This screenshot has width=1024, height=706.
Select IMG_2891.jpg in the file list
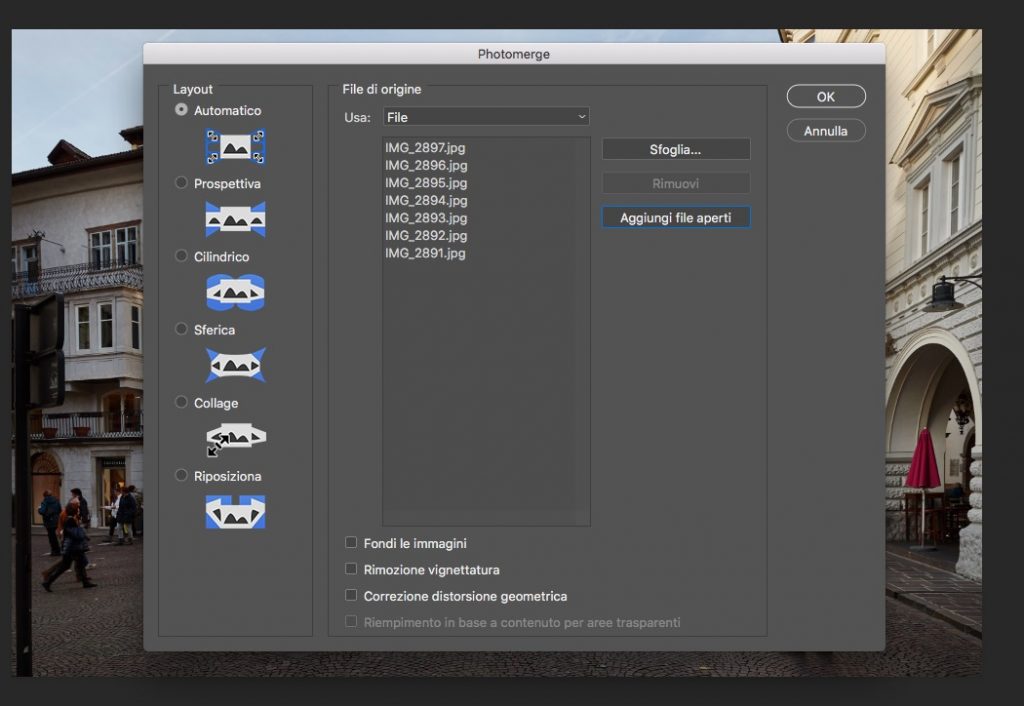pos(425,253)
